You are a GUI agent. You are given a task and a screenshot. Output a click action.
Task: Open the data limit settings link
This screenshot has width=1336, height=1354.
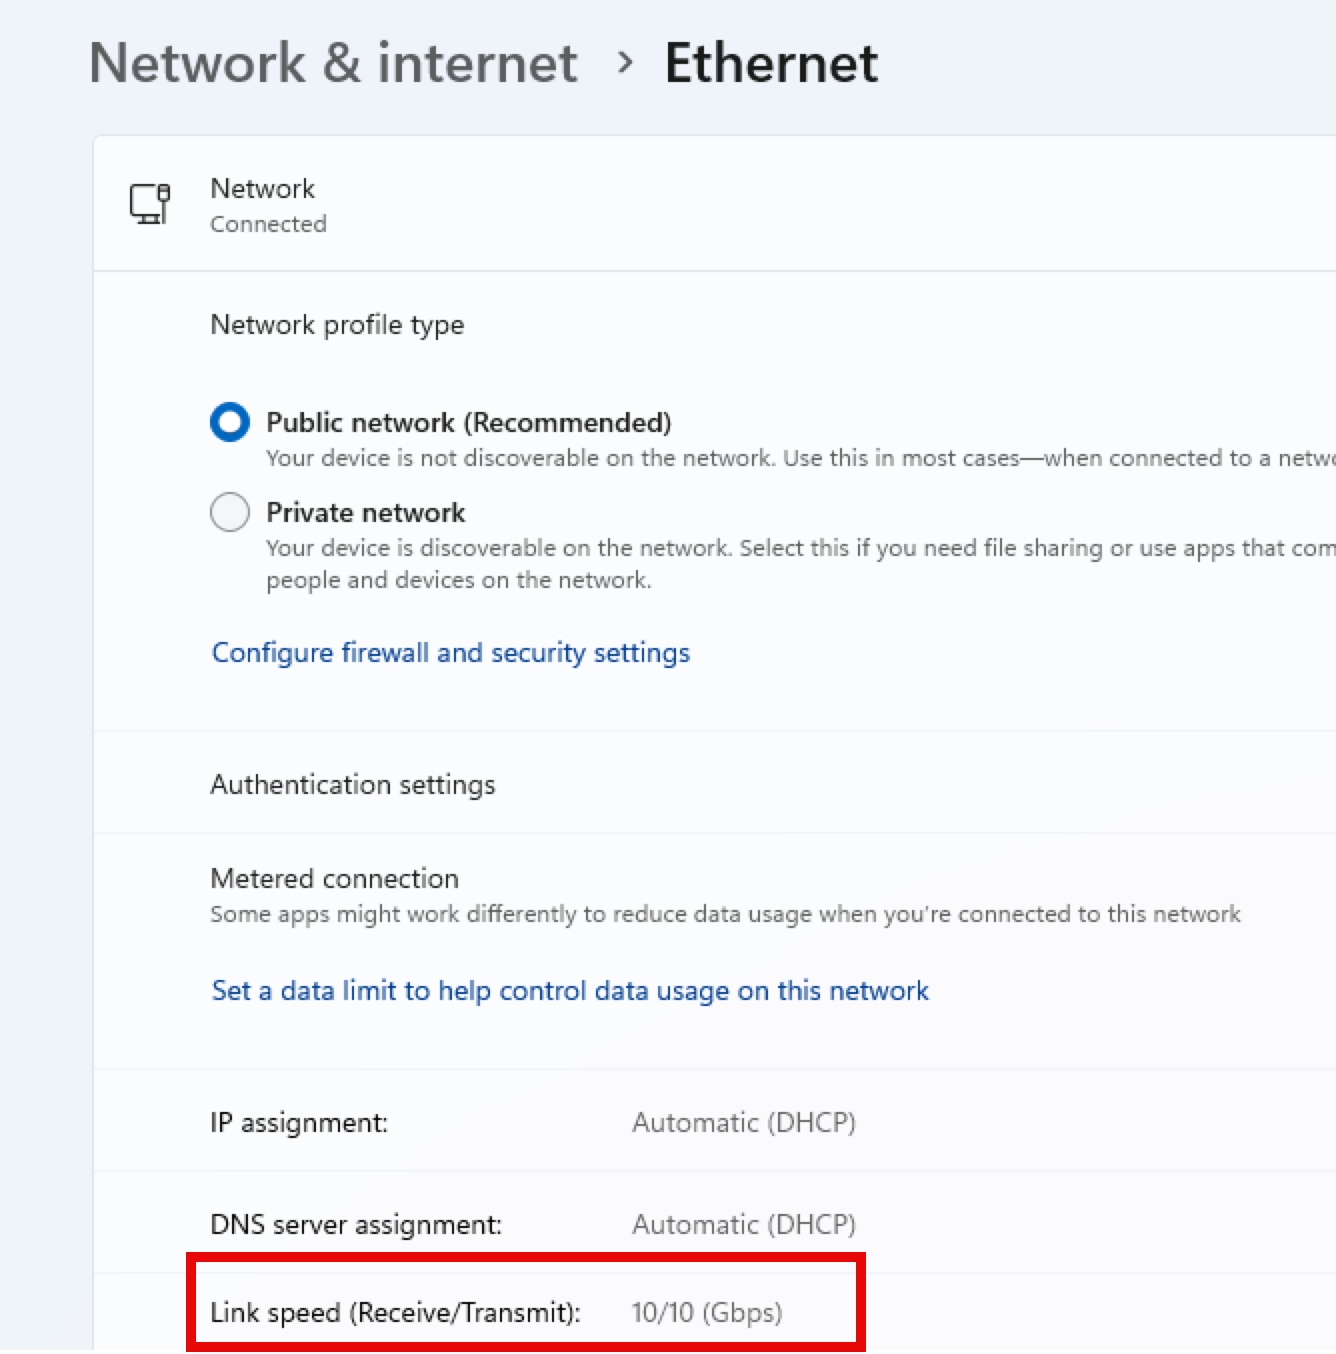pos(570,991)
